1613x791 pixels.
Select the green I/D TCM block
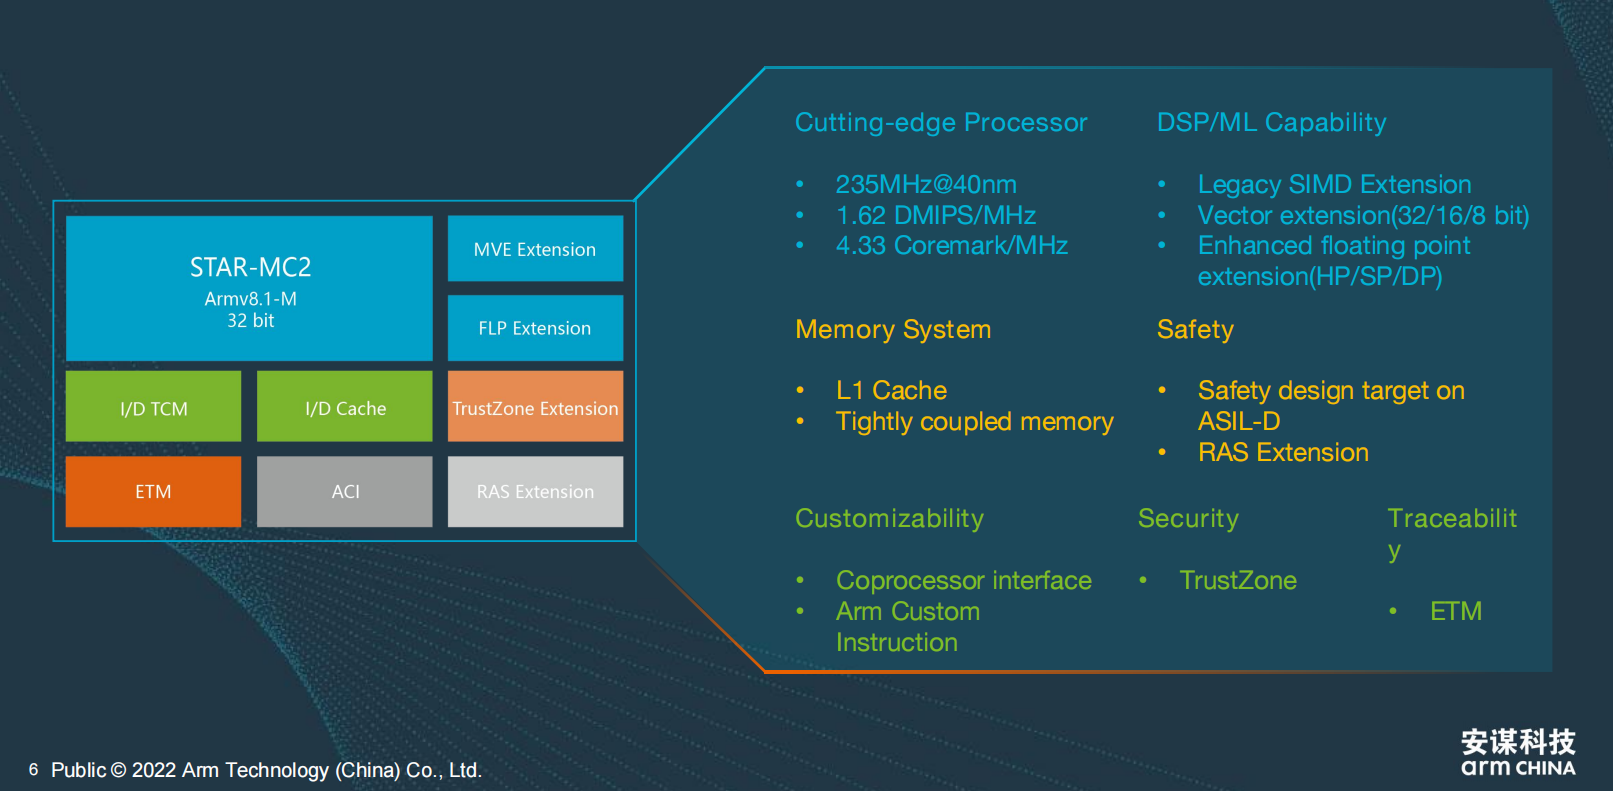(x=153, y=407)
